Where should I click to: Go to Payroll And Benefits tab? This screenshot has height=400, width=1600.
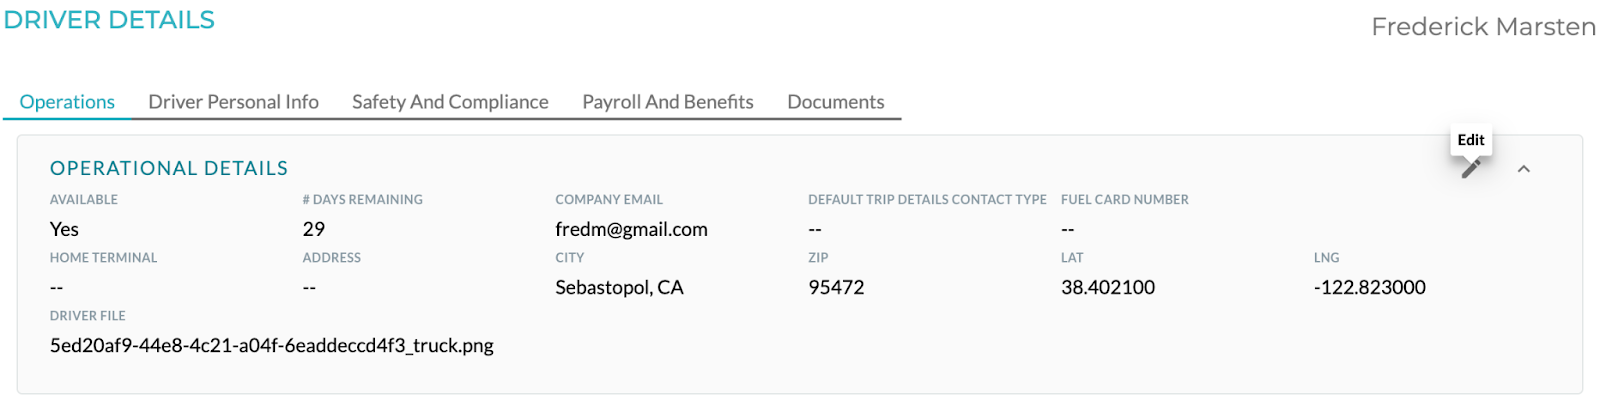[668, 102]
